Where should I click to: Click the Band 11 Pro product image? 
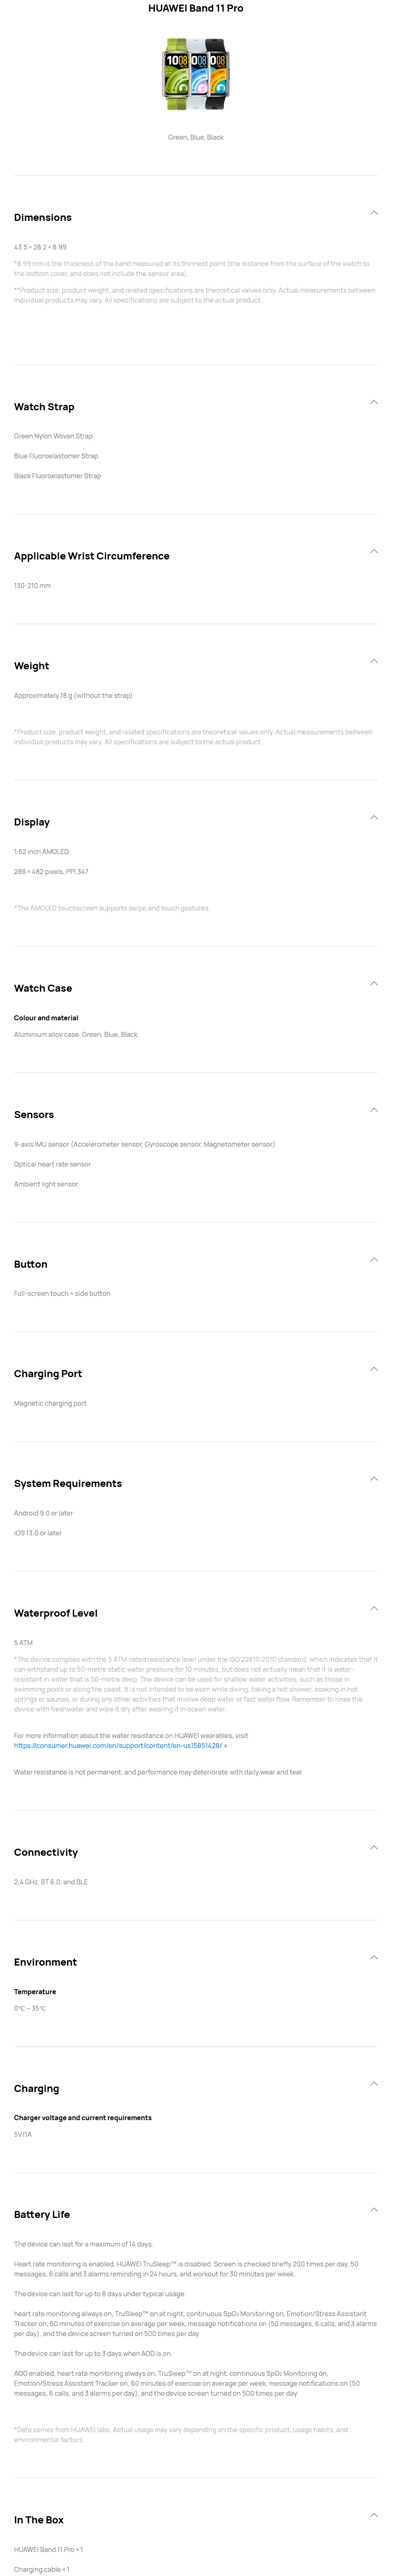[196, 74]
